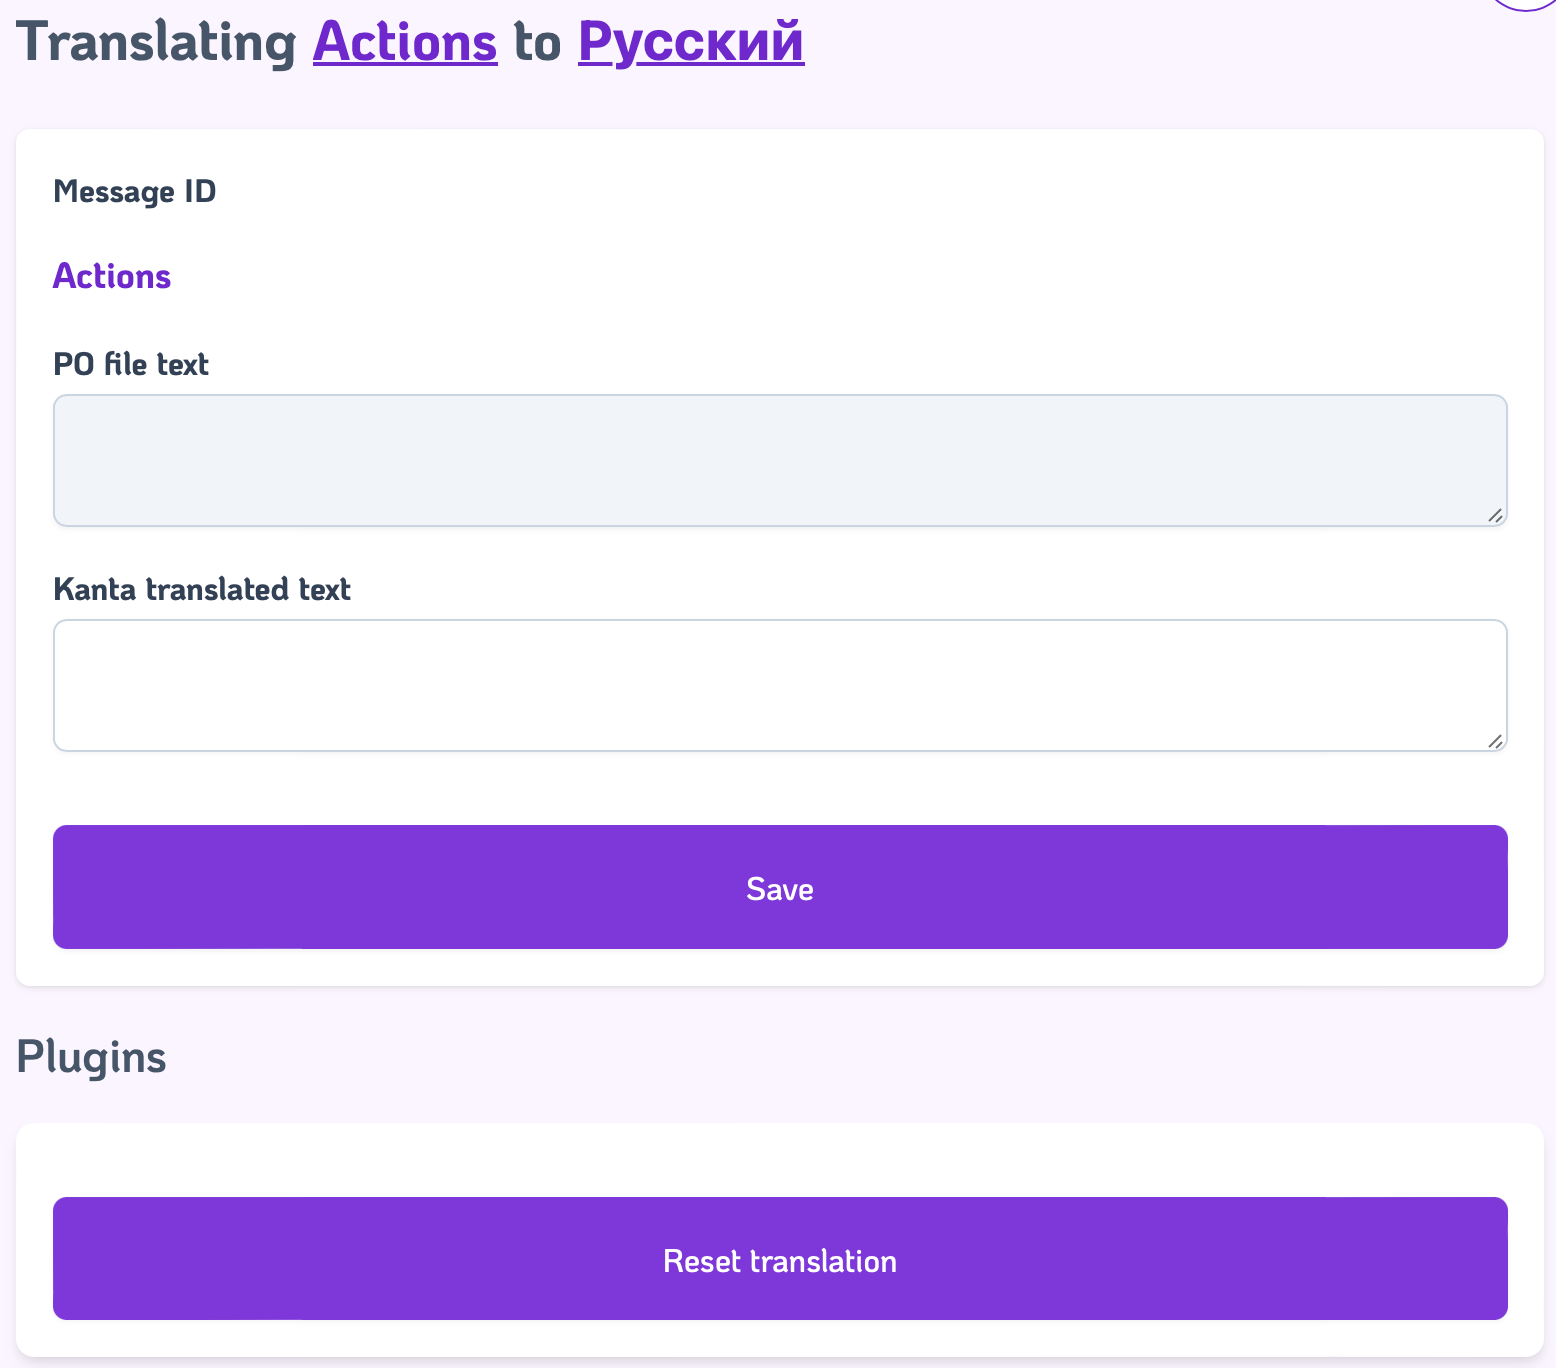
Task: Select the Message ID label
Action: (134, 191)
